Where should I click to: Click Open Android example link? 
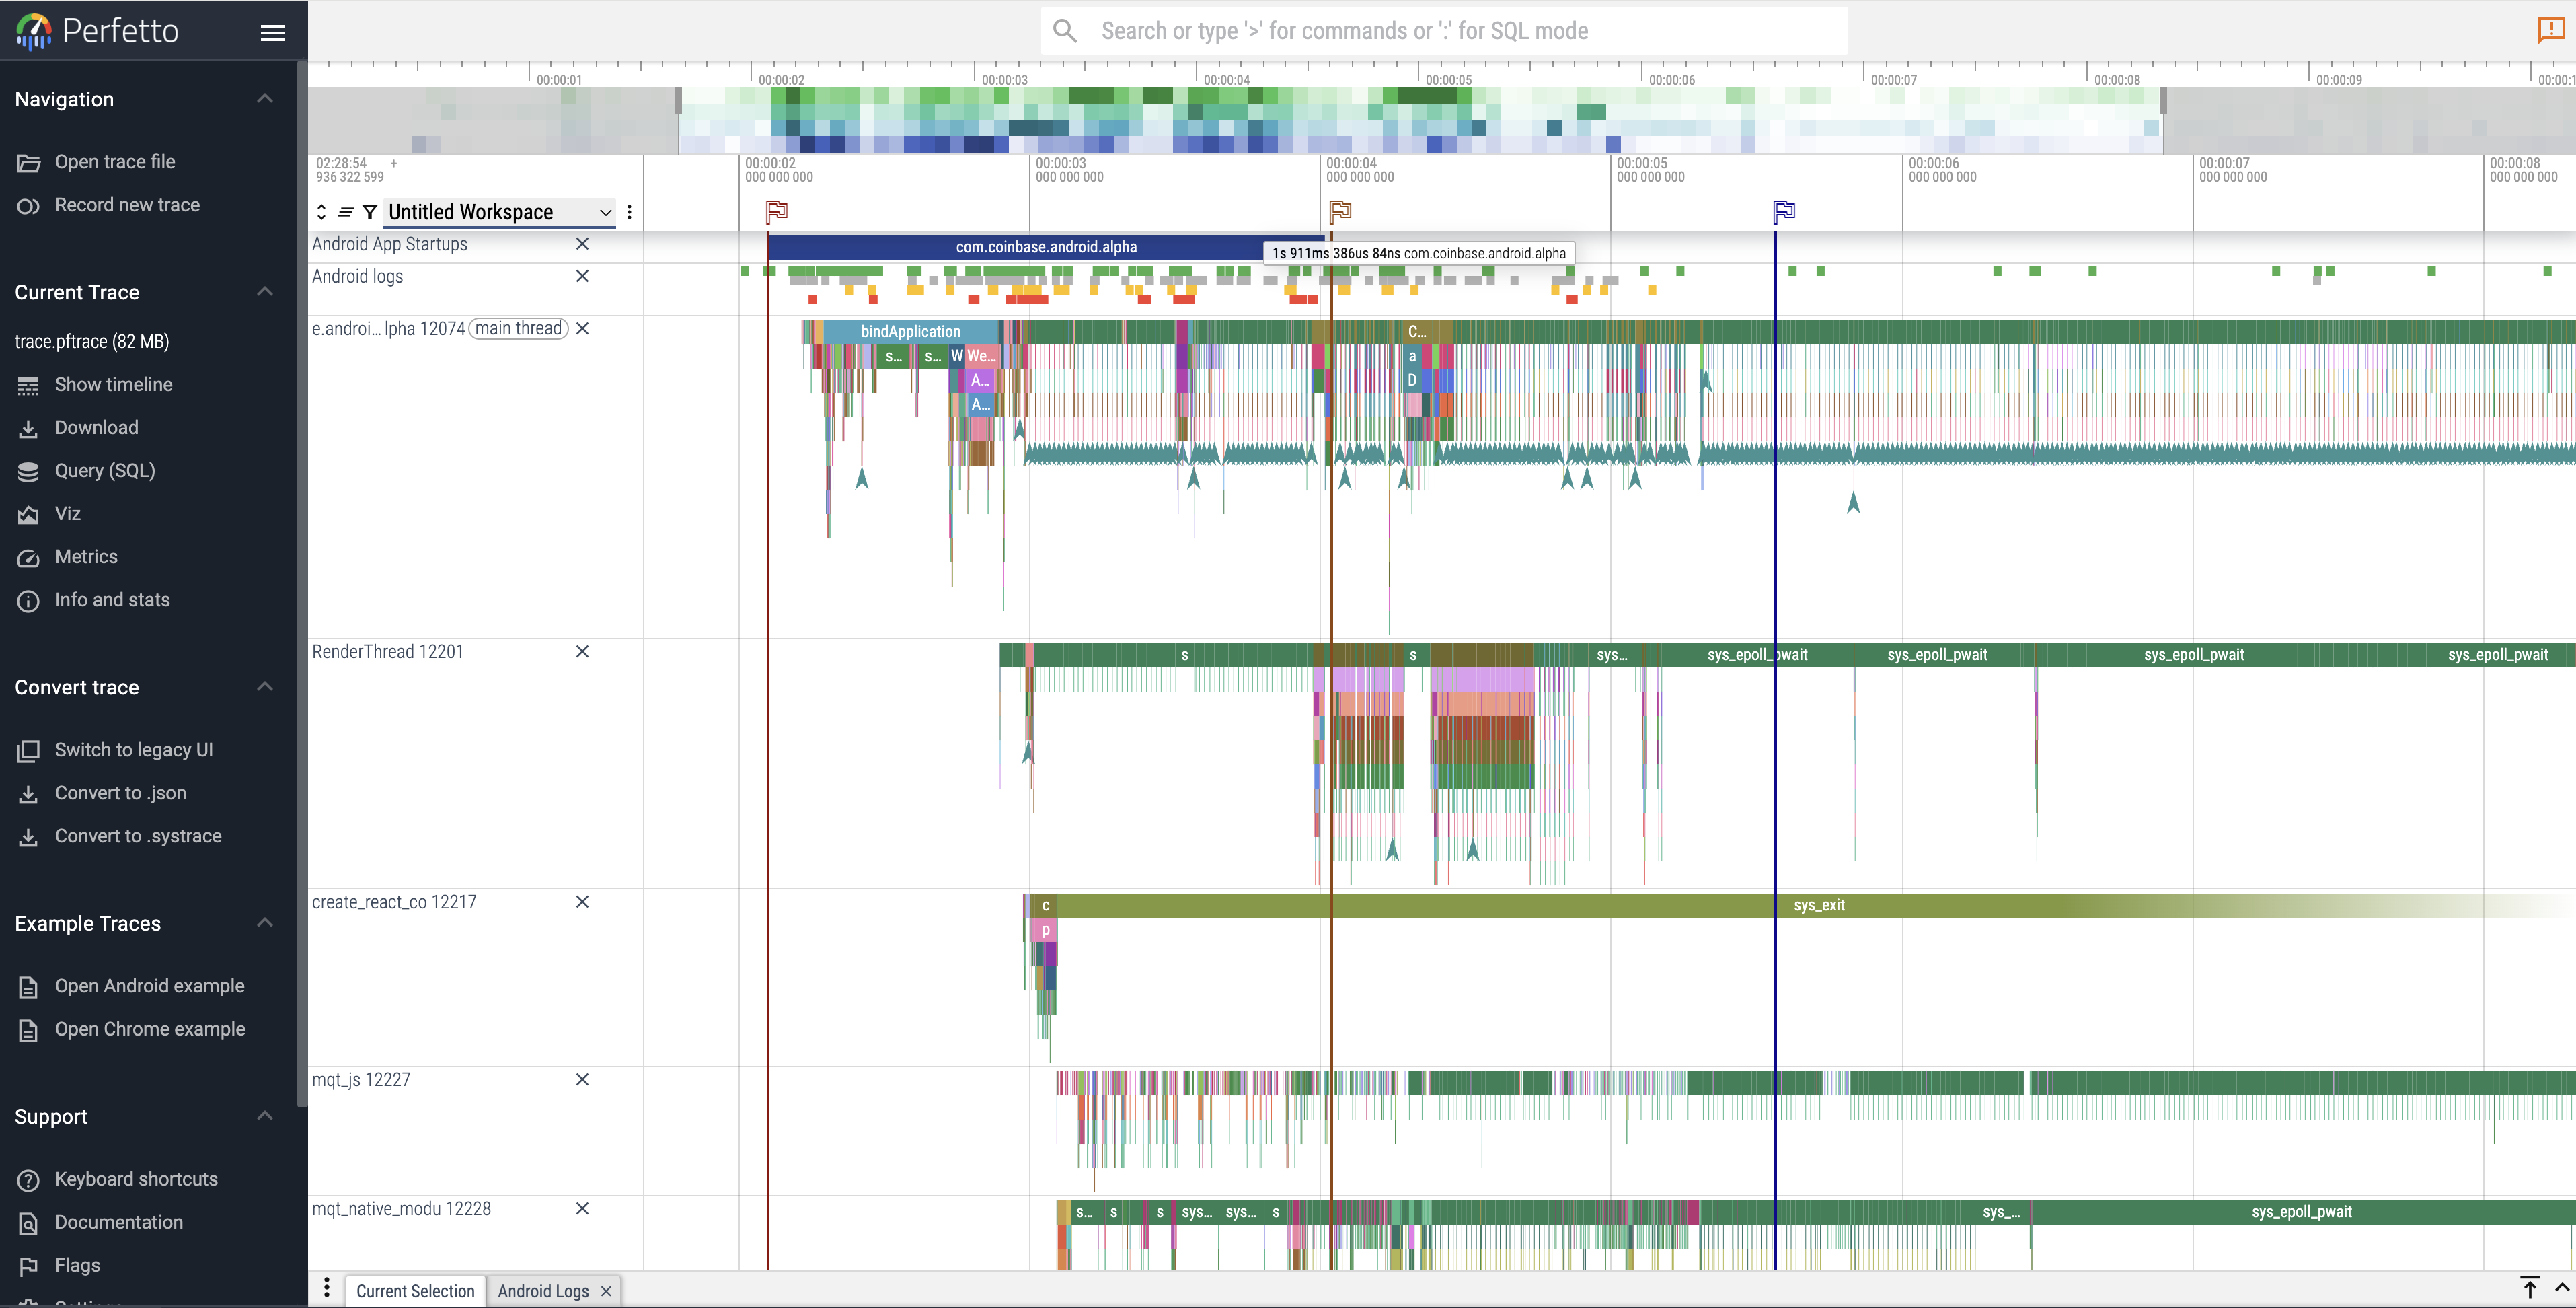coord(150,986)
